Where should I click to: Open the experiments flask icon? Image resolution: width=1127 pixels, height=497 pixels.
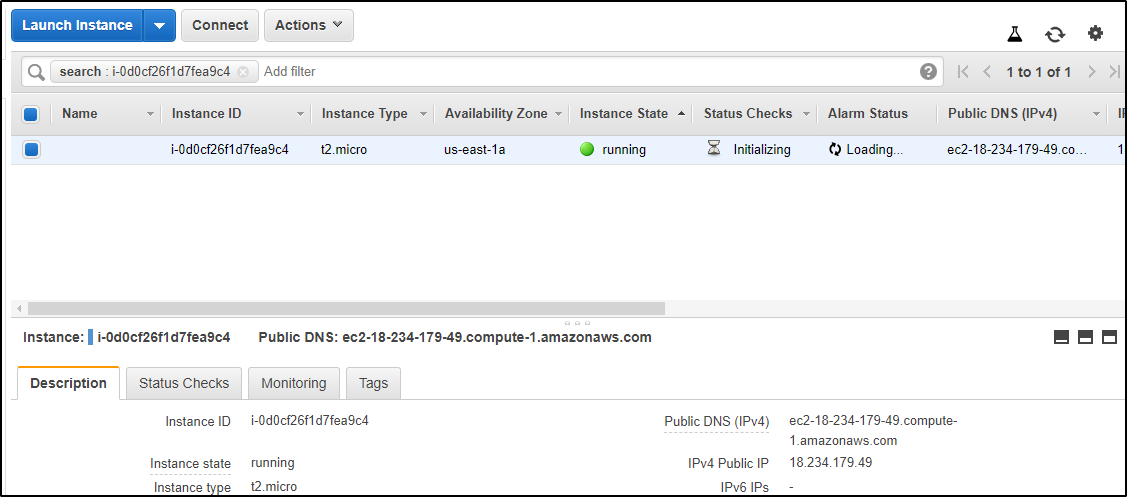click(1015, 34)
